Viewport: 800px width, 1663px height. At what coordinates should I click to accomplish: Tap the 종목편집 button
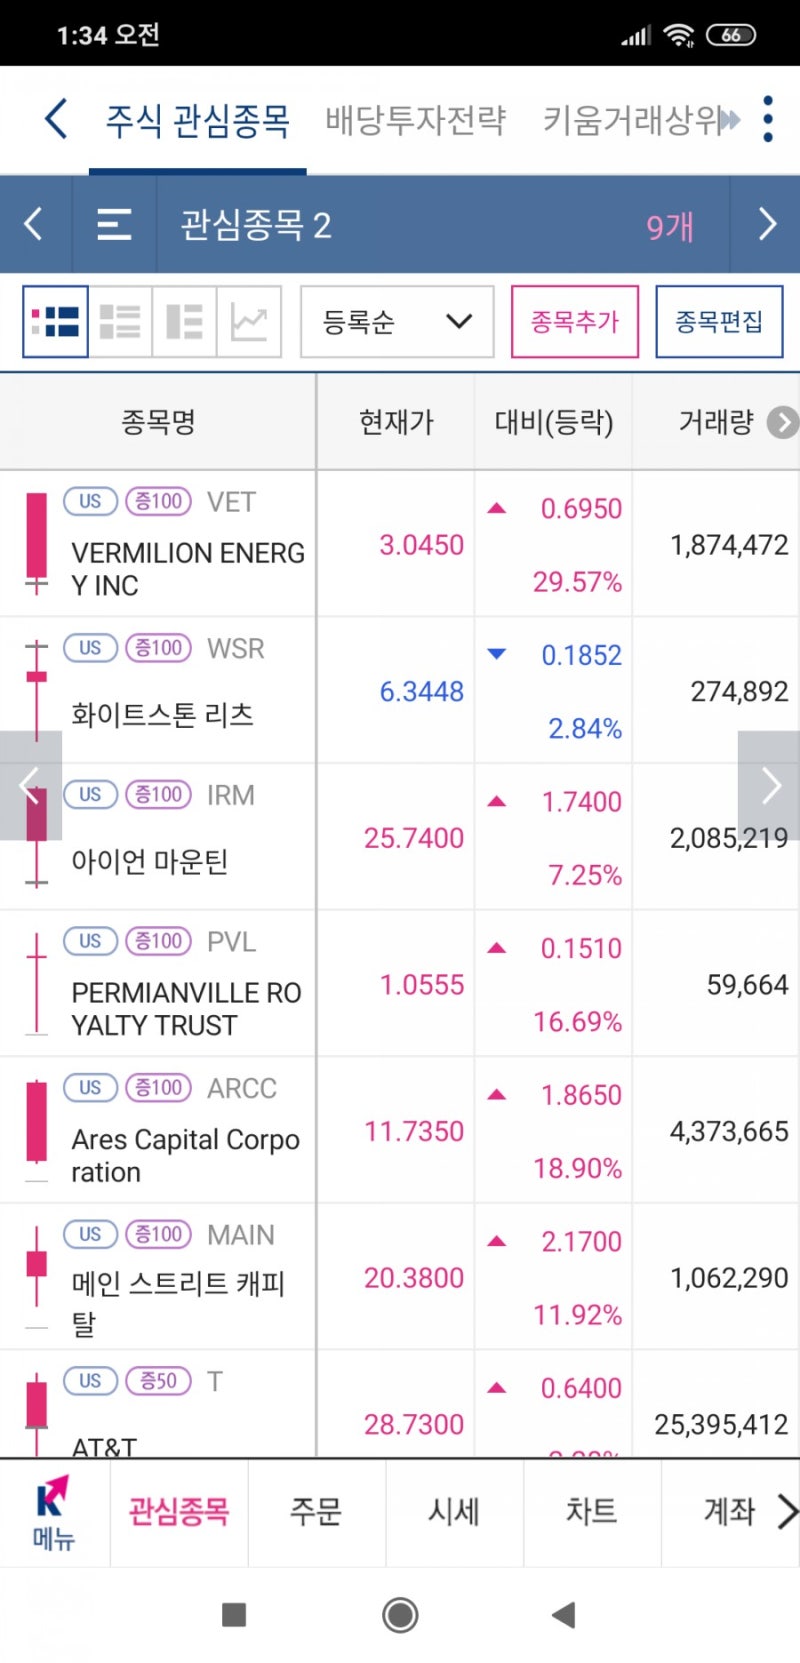click(719, 322)
